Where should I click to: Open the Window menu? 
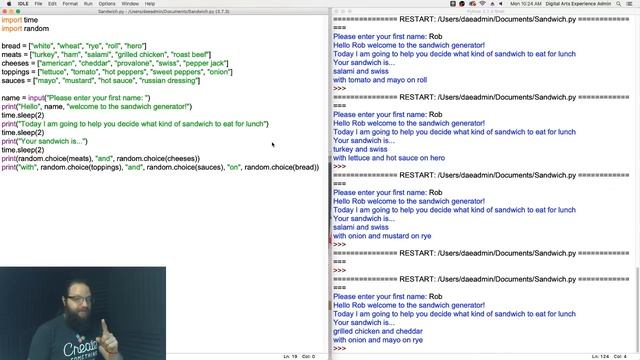click(x=130, y=4)
